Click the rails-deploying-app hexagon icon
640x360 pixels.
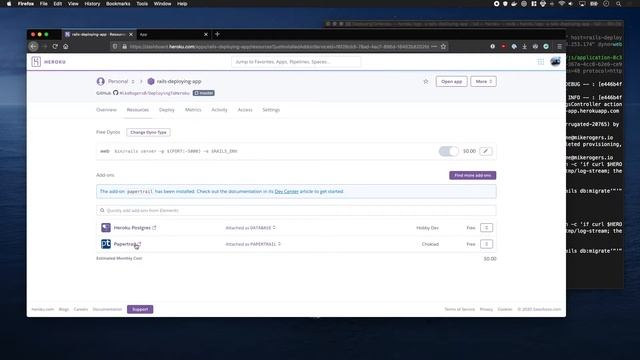(x=151, y=81)
